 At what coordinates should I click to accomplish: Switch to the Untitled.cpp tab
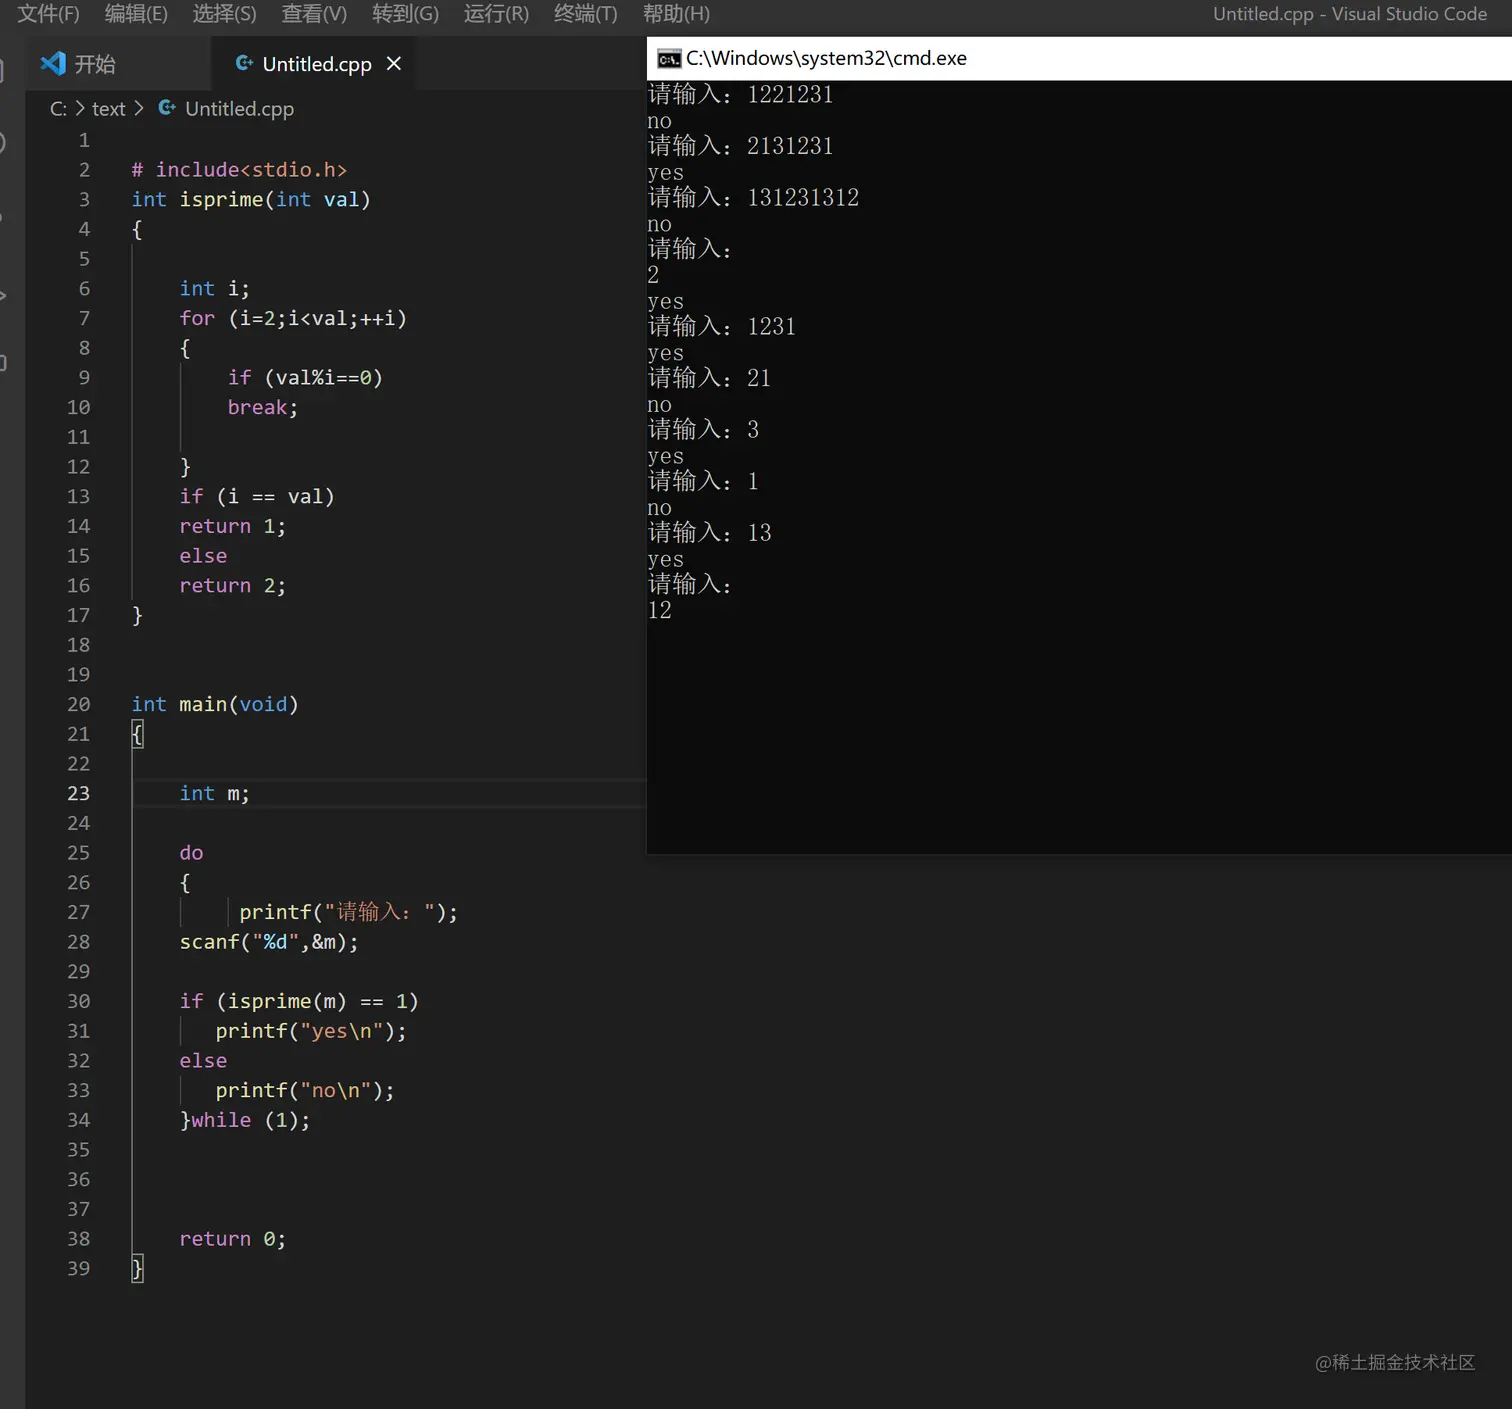point(316,64)
